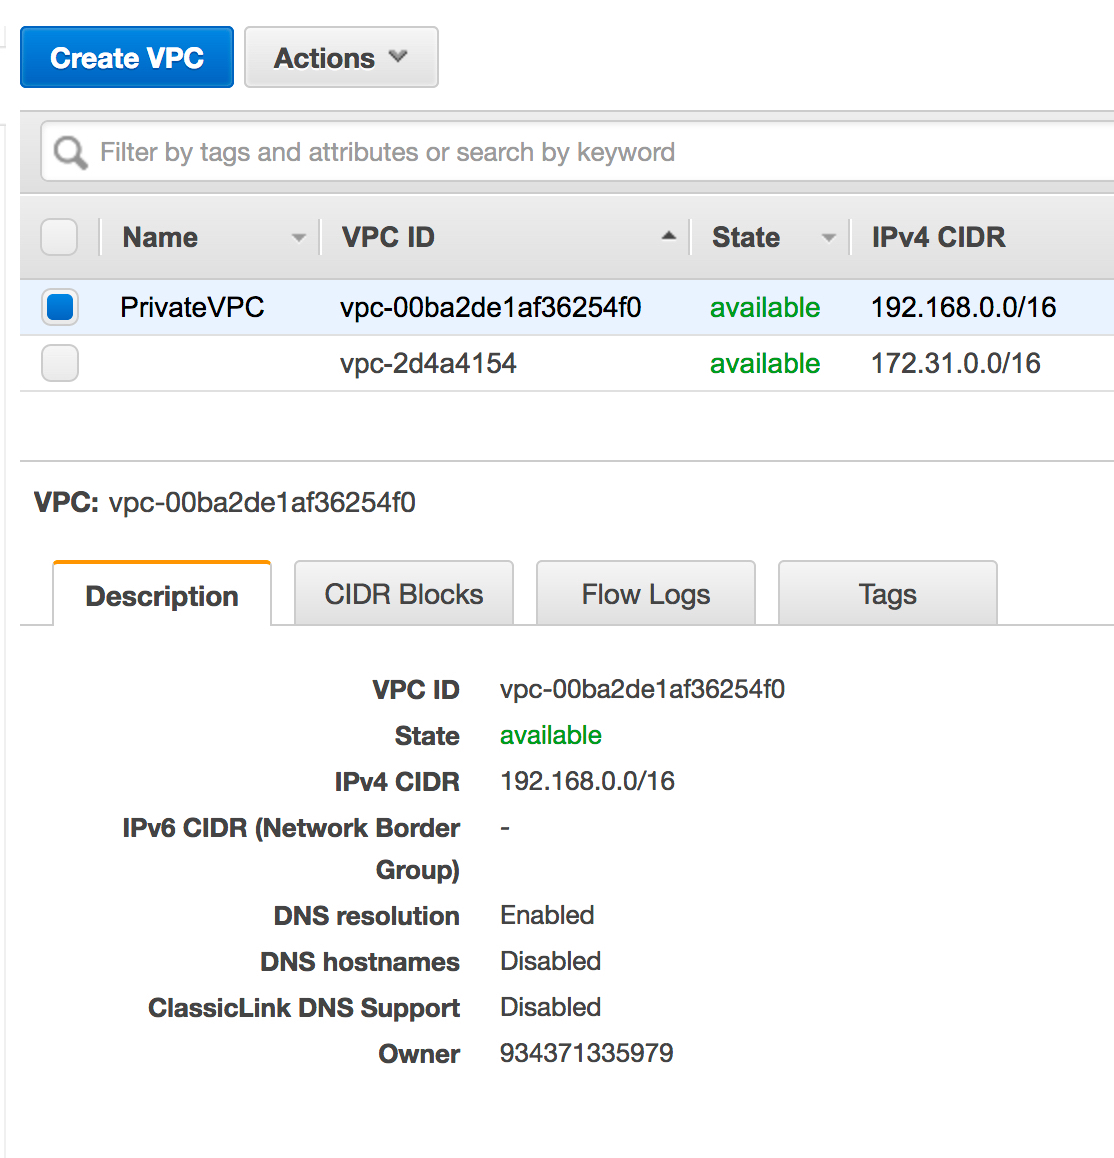1114x1158 pixels.
Task: Select the vpc-00ba2de1af36254f0 ID in the table
Action: coord(490,307)
